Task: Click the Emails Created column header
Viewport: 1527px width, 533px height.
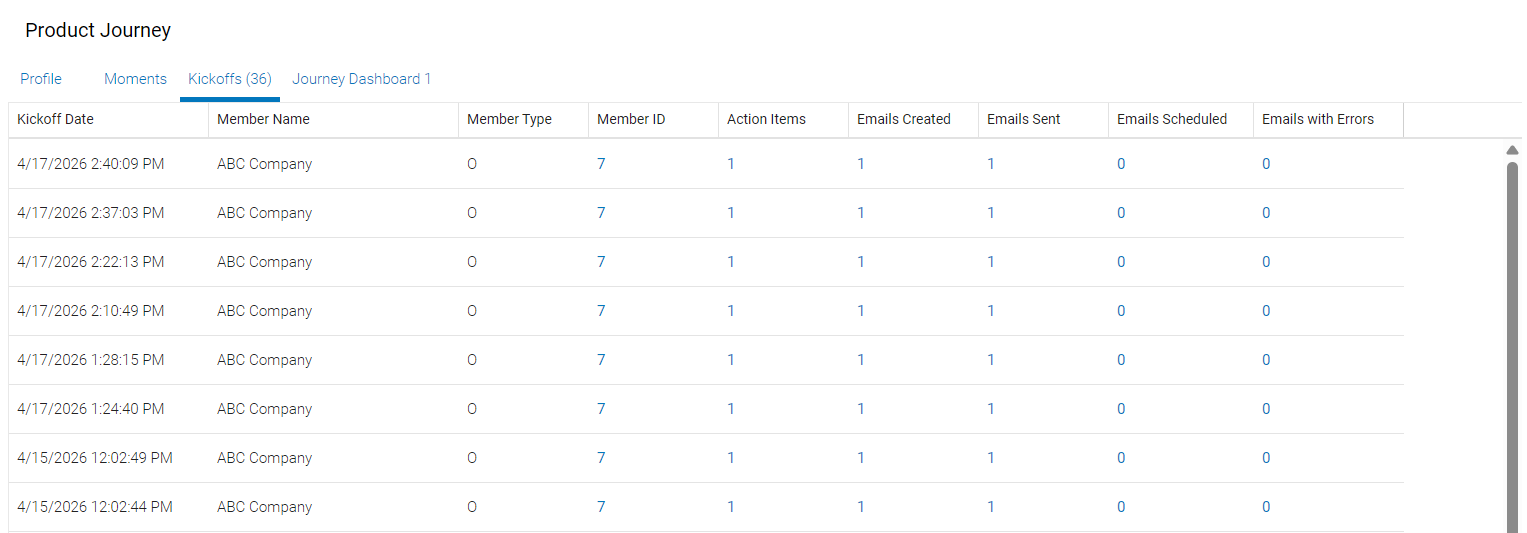Action: click(x=913, y=119)
